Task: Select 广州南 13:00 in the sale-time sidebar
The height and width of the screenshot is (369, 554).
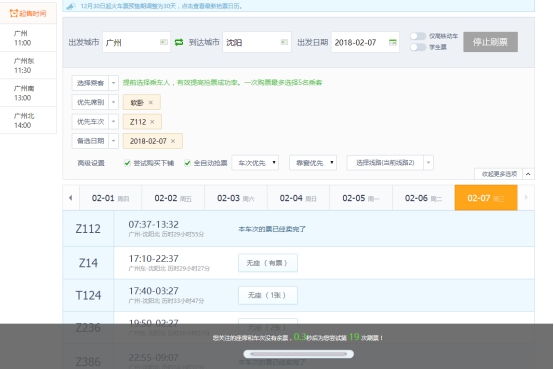Action: [x=28, y=93]
